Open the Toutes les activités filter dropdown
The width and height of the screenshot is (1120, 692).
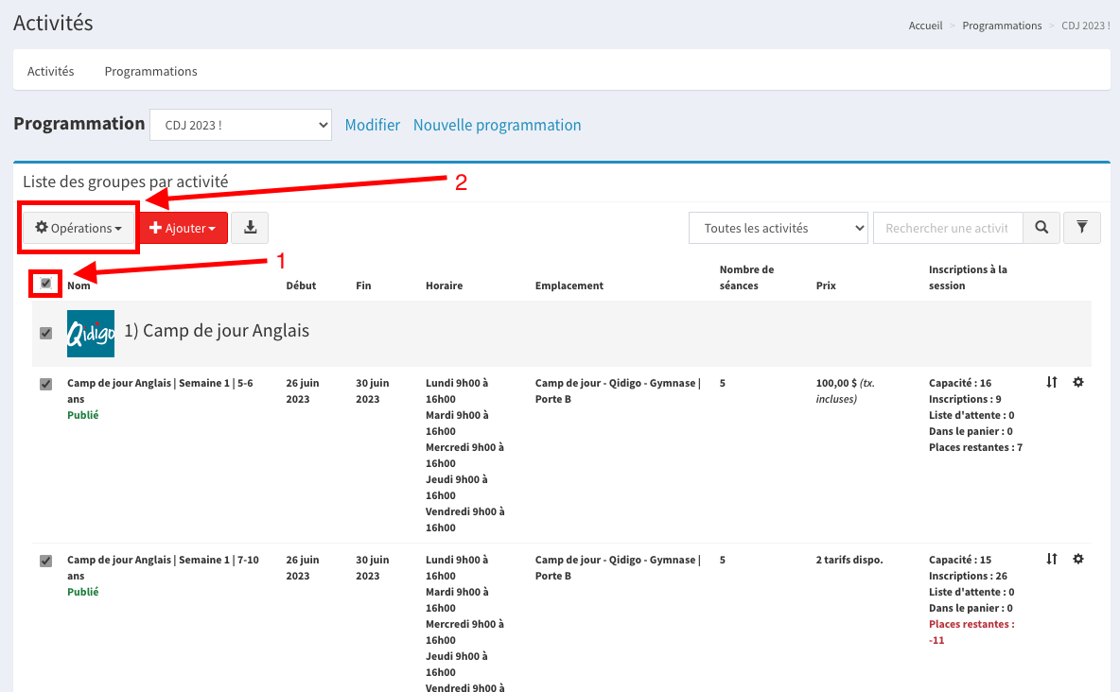778,228
